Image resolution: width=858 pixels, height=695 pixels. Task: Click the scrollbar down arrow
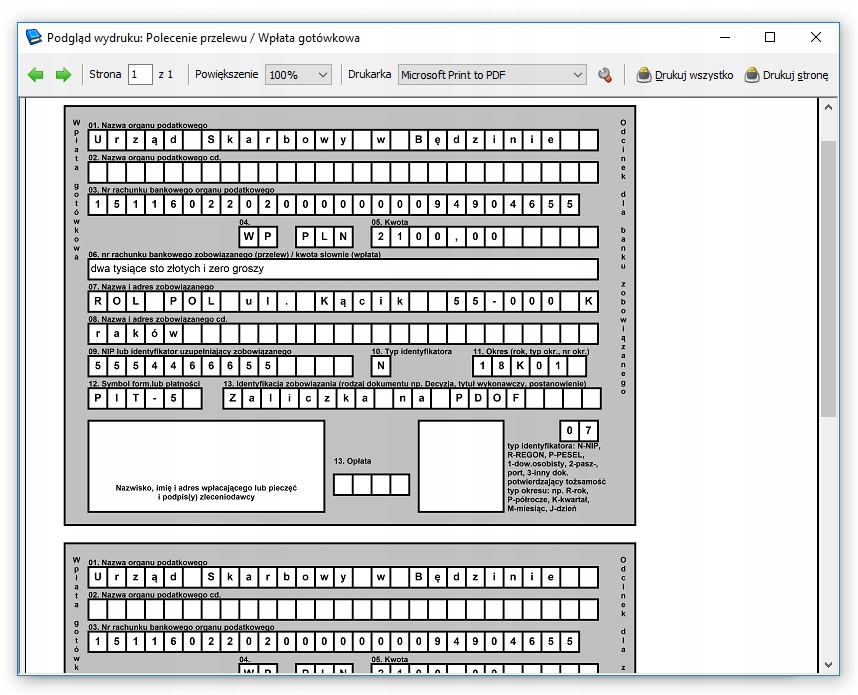click(828, 665)
